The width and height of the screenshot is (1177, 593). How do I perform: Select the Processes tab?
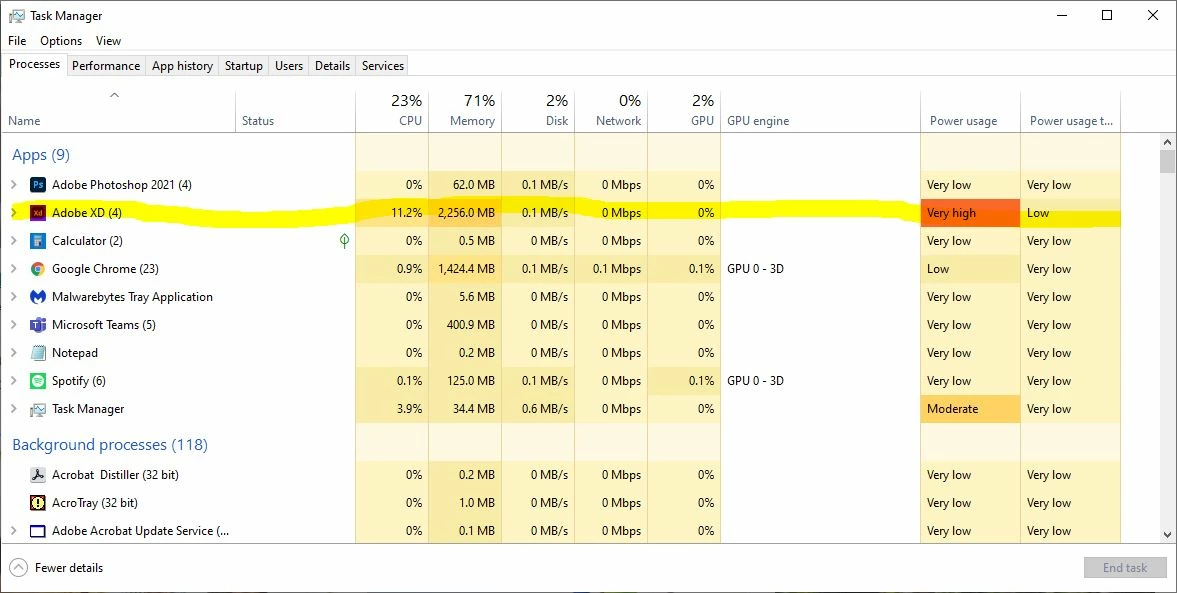35,64
